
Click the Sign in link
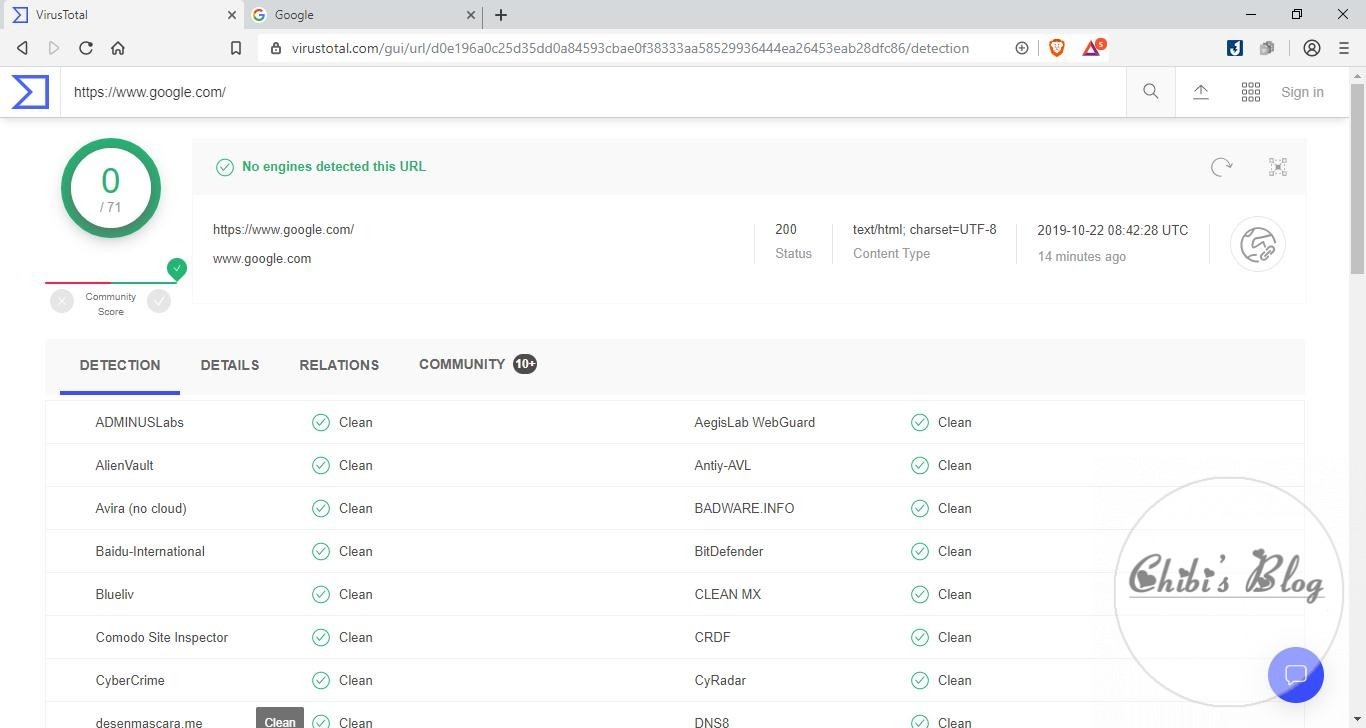[x=1302, y=92]
